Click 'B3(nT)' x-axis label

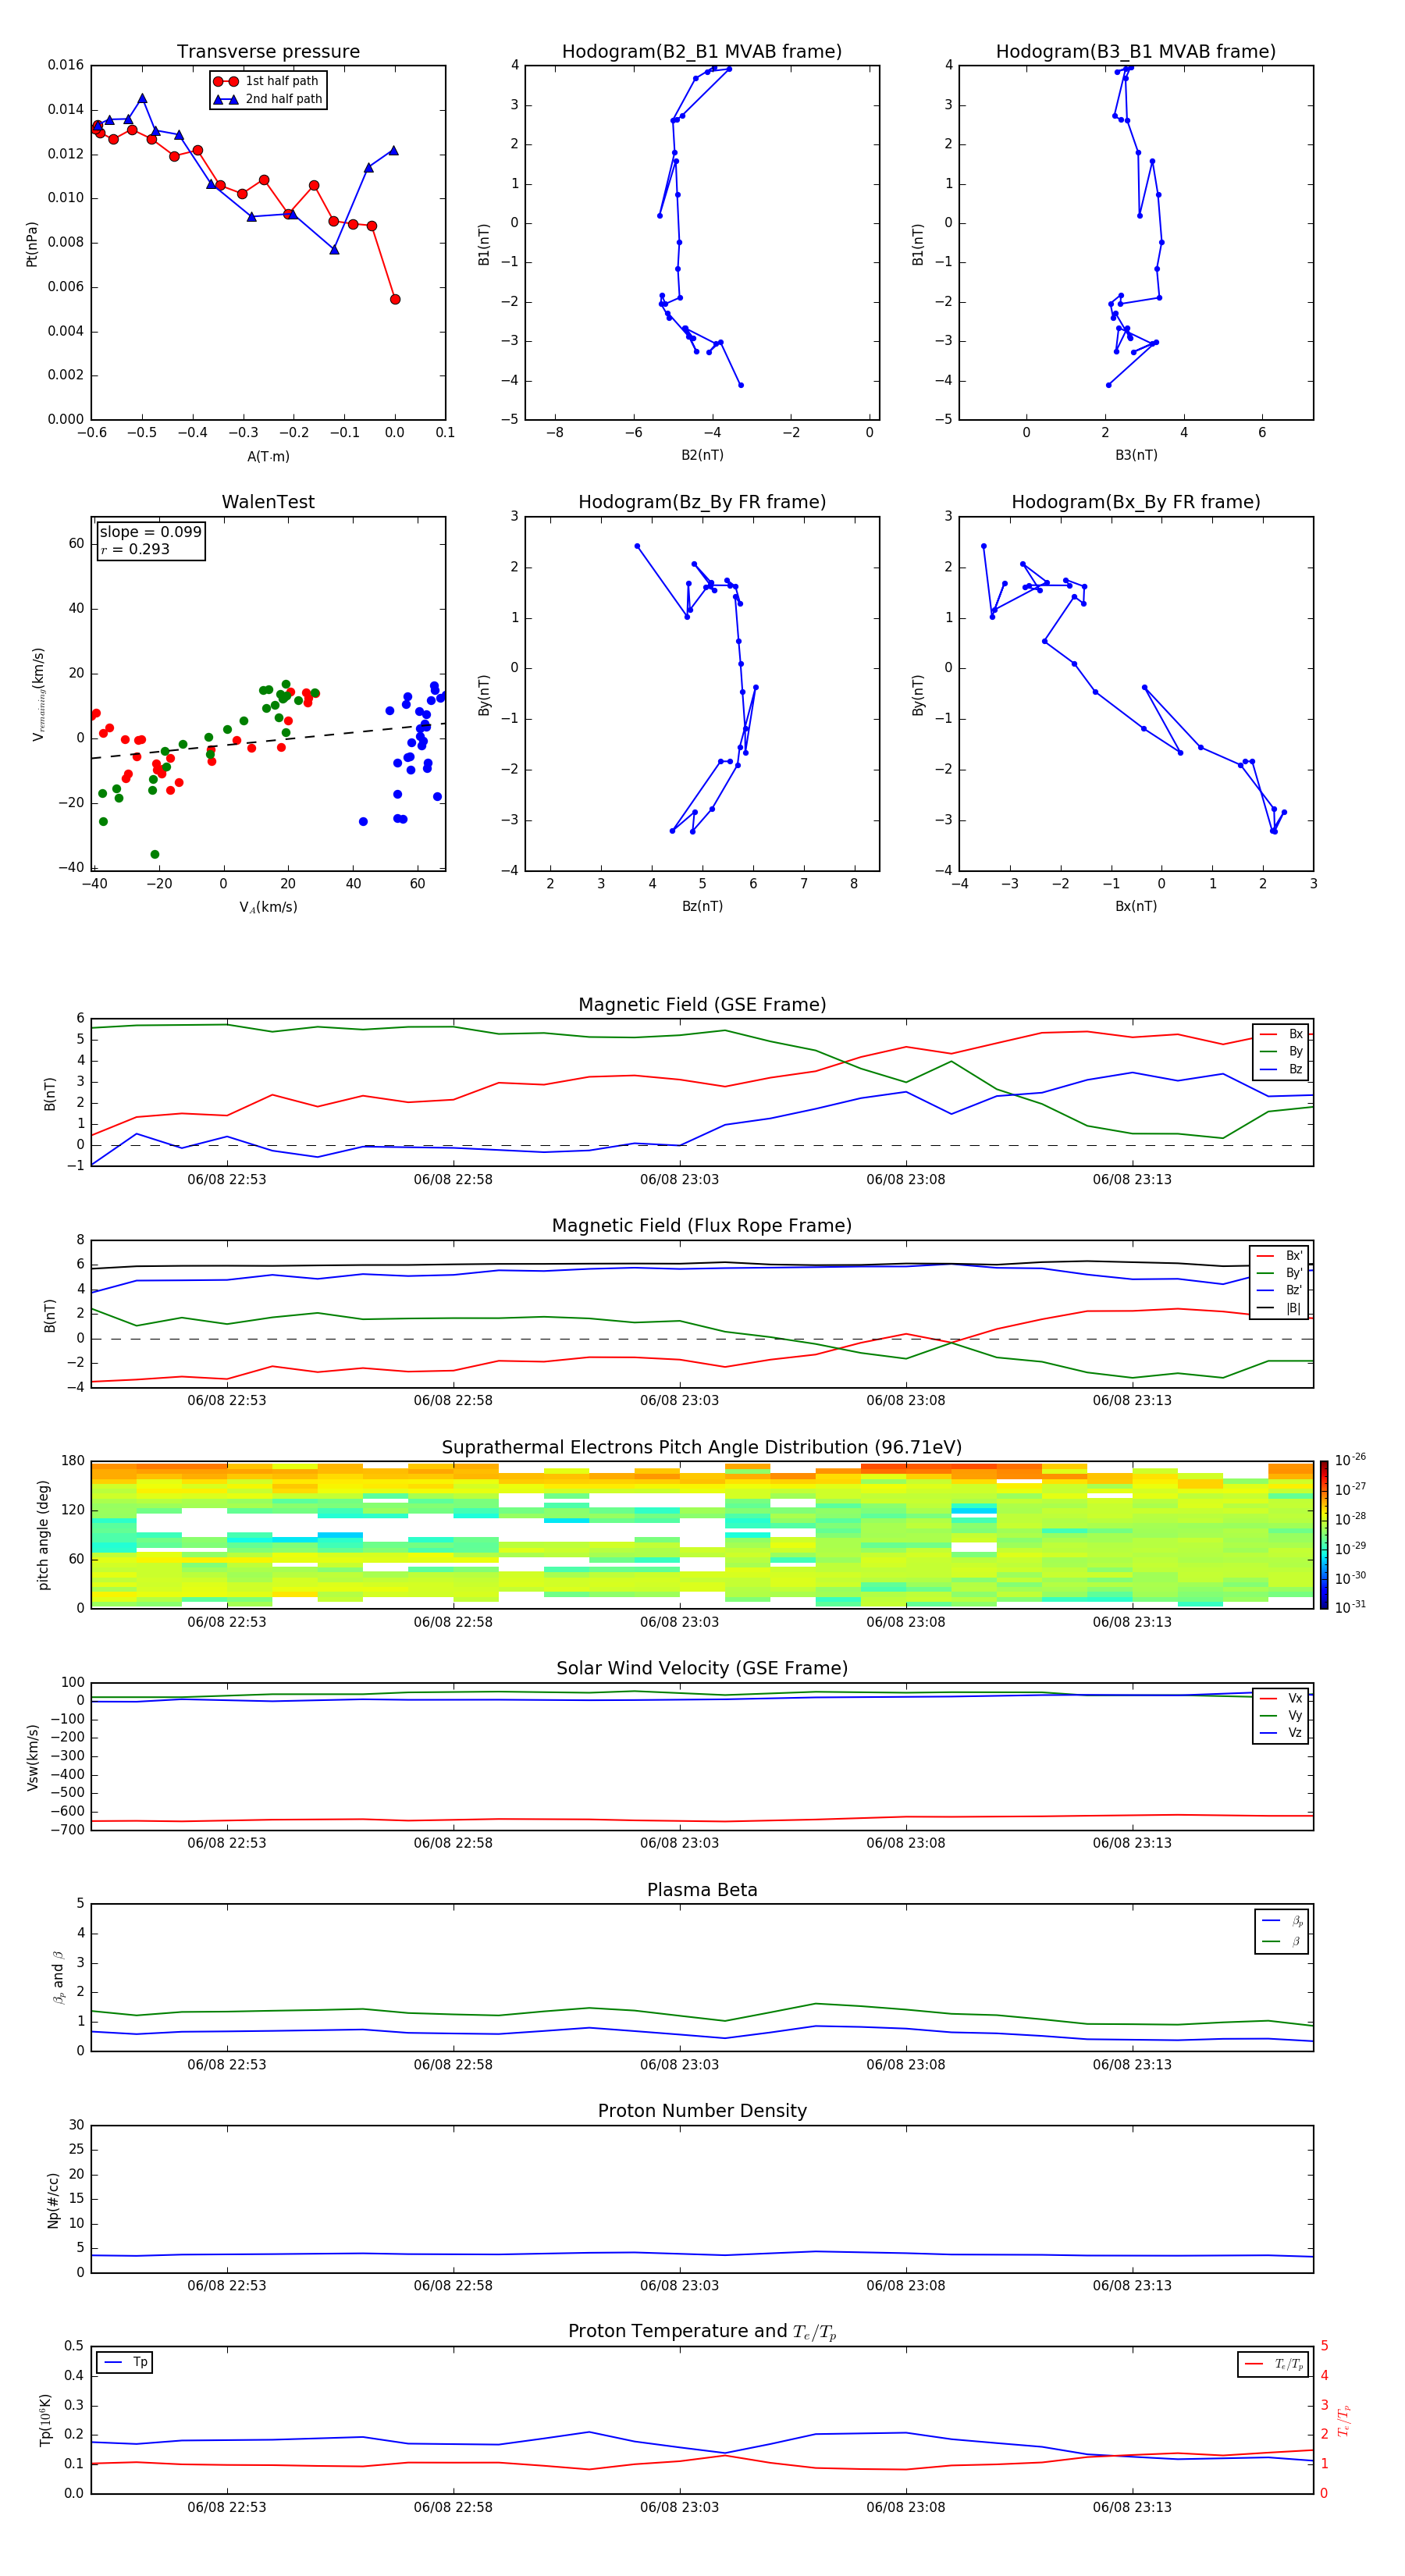click(1136, 455)
